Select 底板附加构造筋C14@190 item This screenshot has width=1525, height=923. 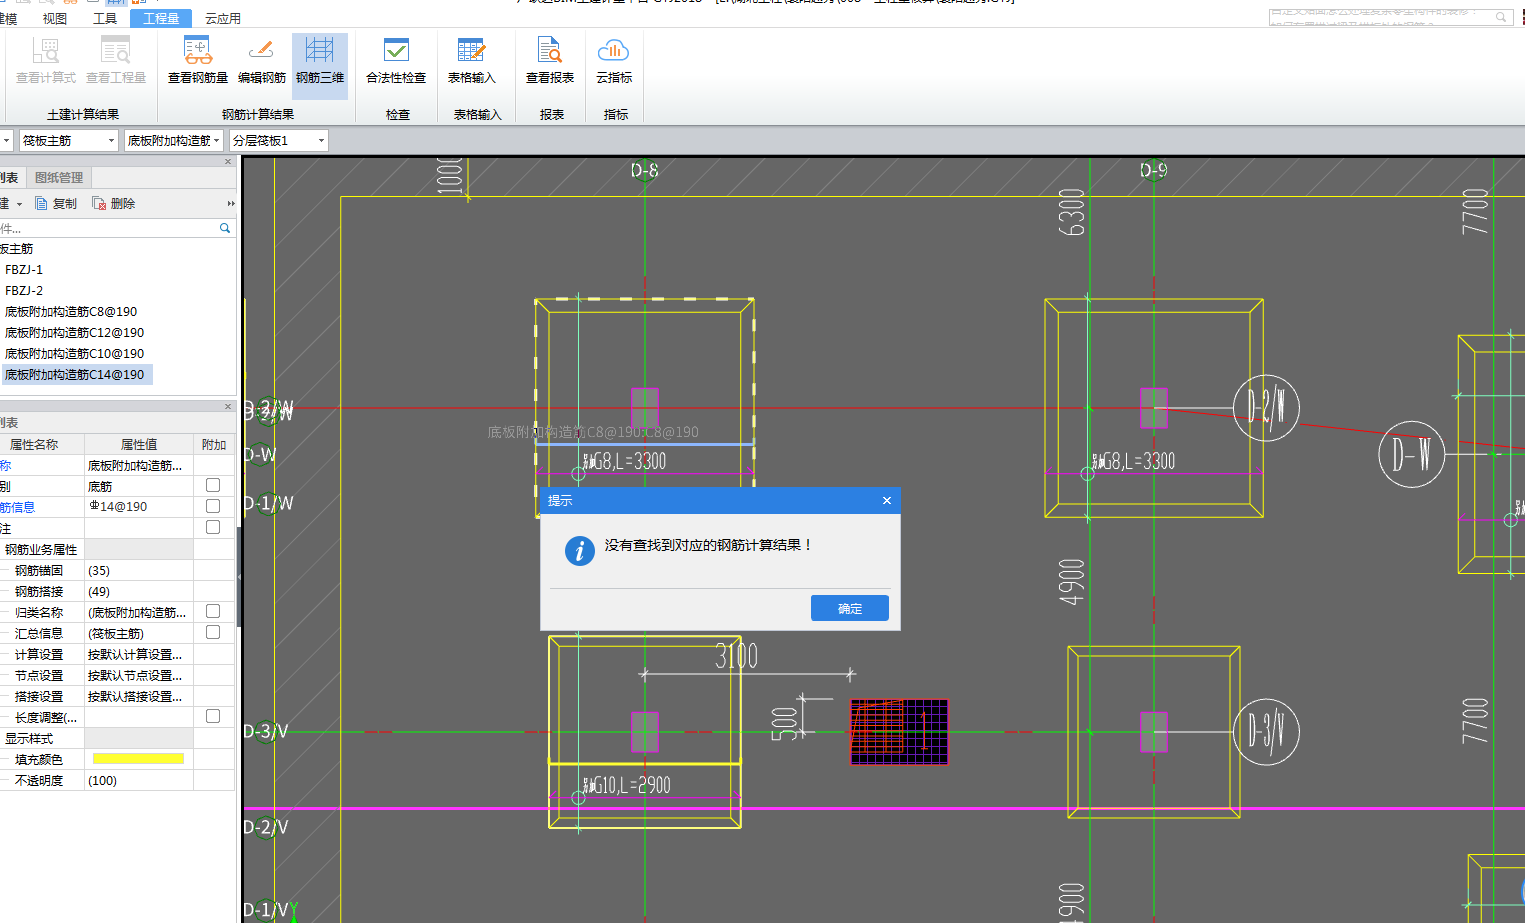tap(75, 375)
